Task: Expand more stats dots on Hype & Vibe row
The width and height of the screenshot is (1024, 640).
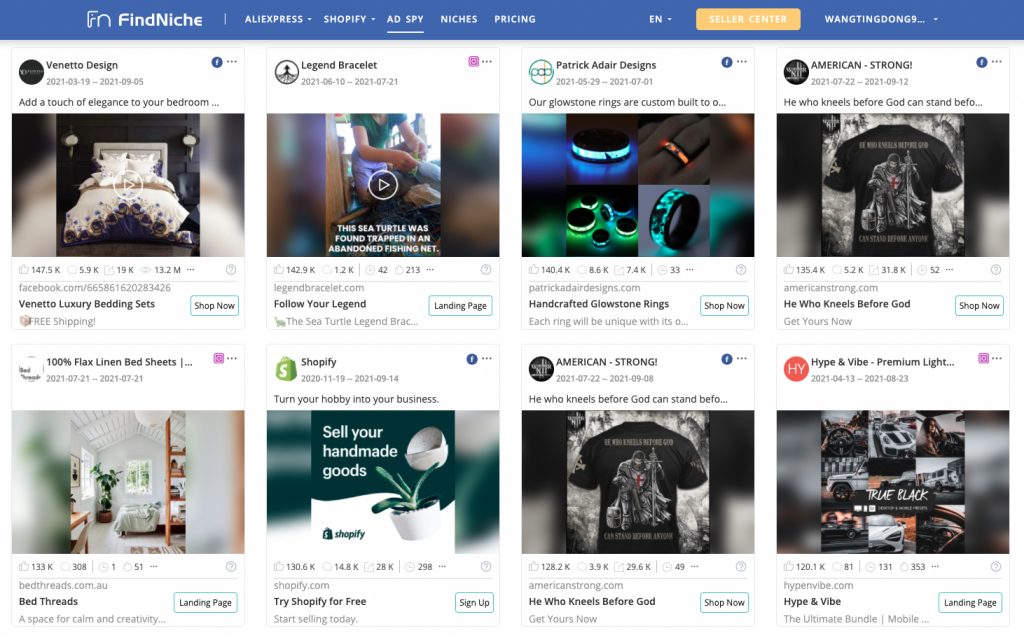Action: [935, 567]
